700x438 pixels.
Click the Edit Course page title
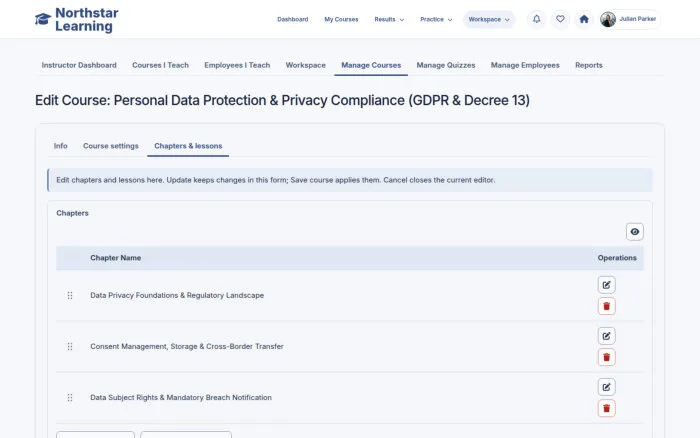click(x=282, y=100)
